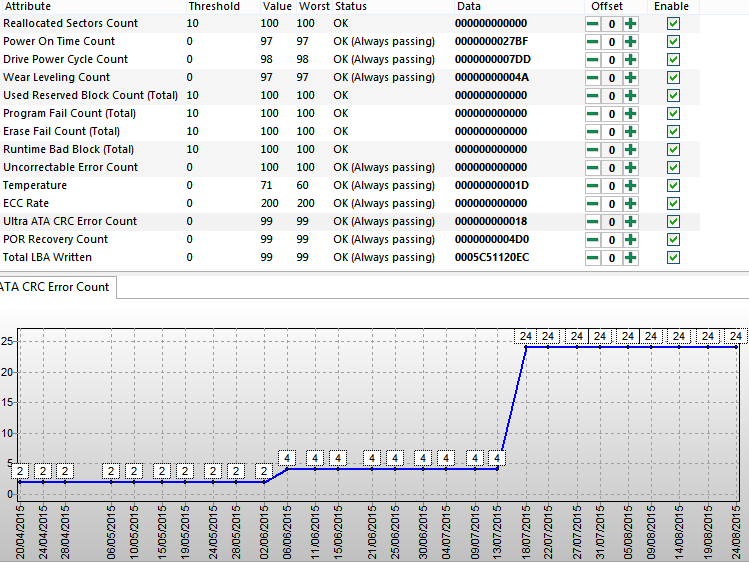The height and width of the screenshot is (564, 749).
Task: Select the Ultra ATA CRC Error Count row
Action: pyautogui.click(x=70, y=221)
